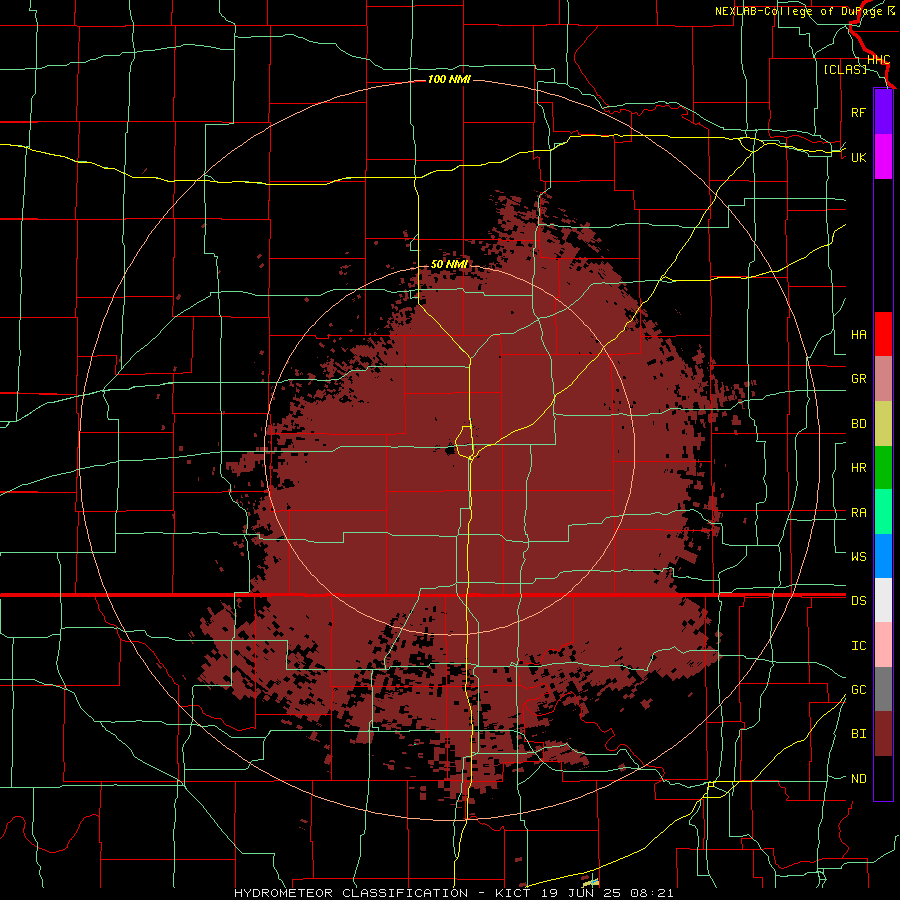Click the GR legend label
Viewport: 900px width, 900px height.
[x=858, y=379]
